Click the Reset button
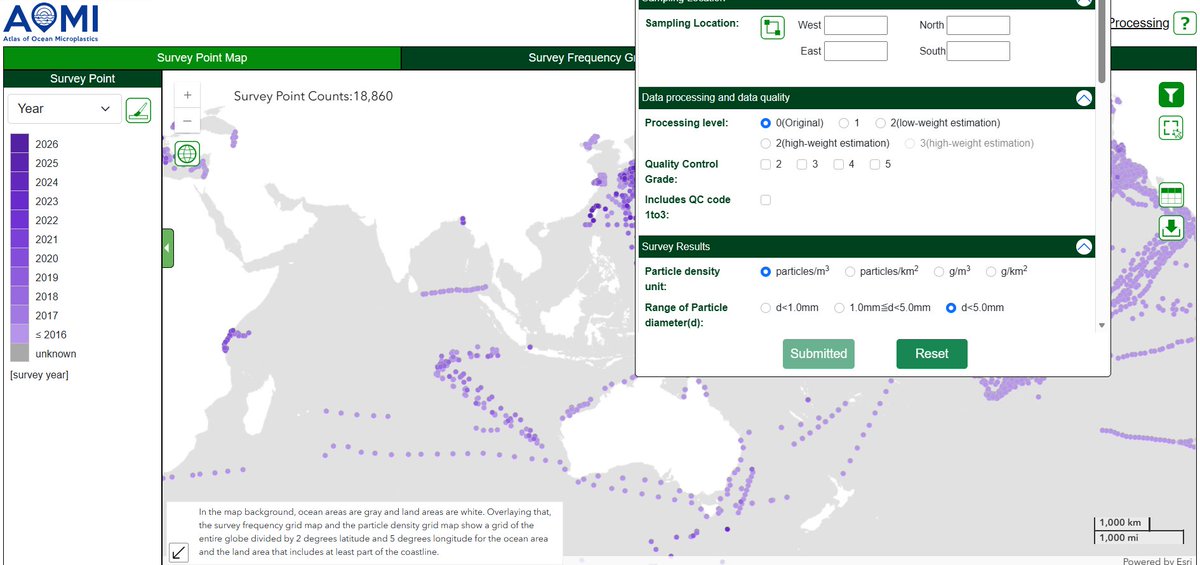The height and width of the screenshot is (565, 1200). (x=931, y=354)
